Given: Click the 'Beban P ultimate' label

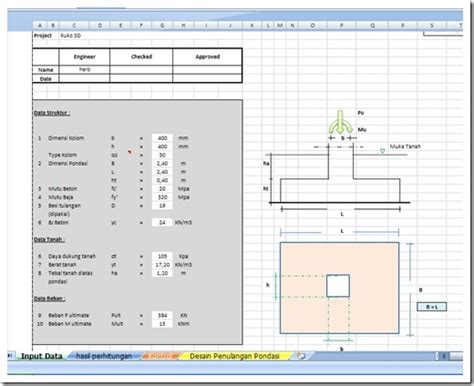Looking at the screenshot, I should [x=69, y=315].
